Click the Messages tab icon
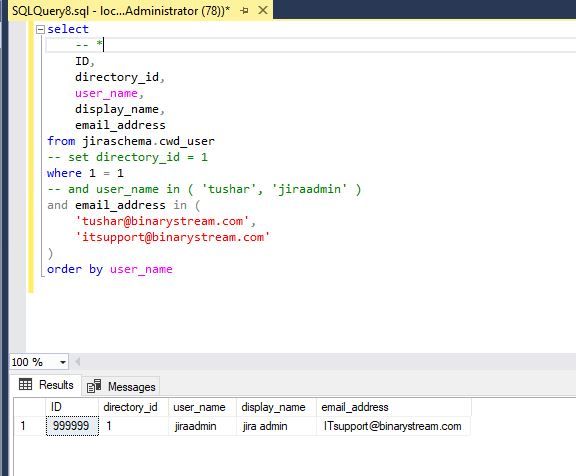Image resolution: width=576 pixels, height=476 pixels. tap(94, 386)
